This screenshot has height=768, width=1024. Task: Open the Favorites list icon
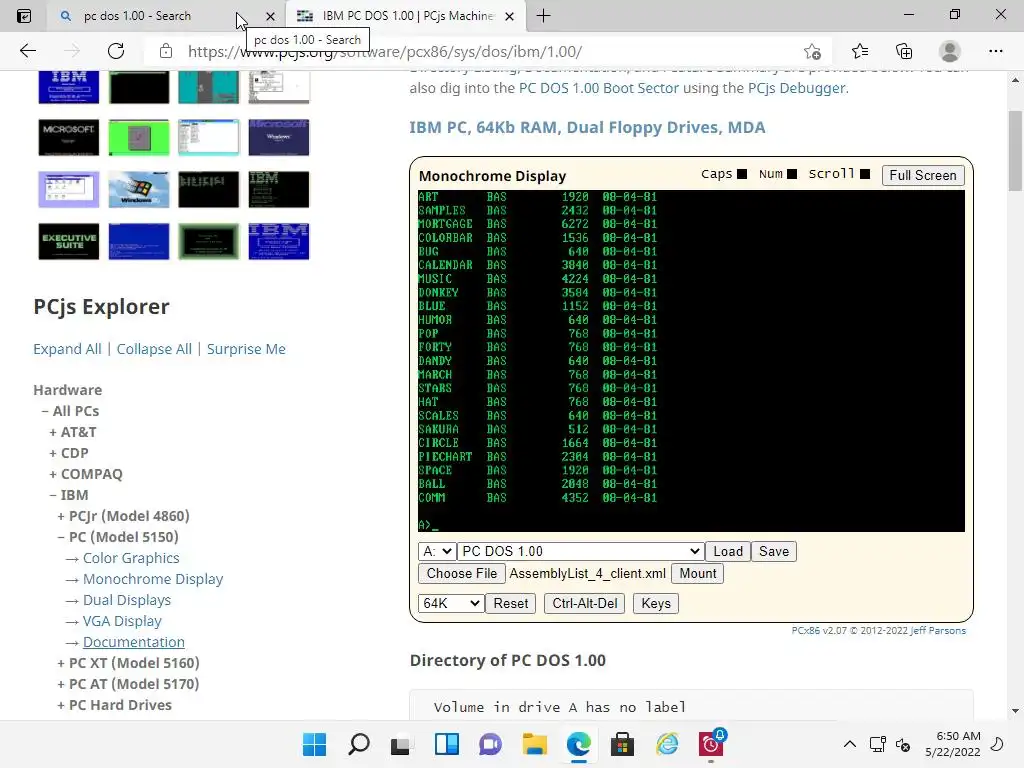pyautogui.click(x=859, y=51)
